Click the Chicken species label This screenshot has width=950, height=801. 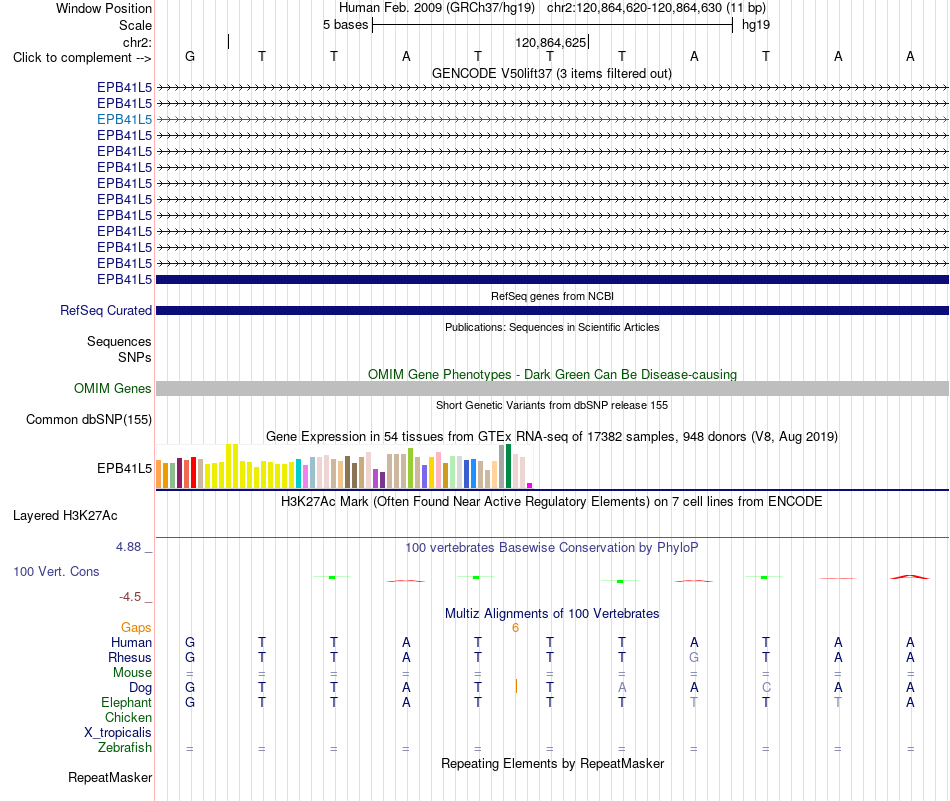tap(128, 717)
